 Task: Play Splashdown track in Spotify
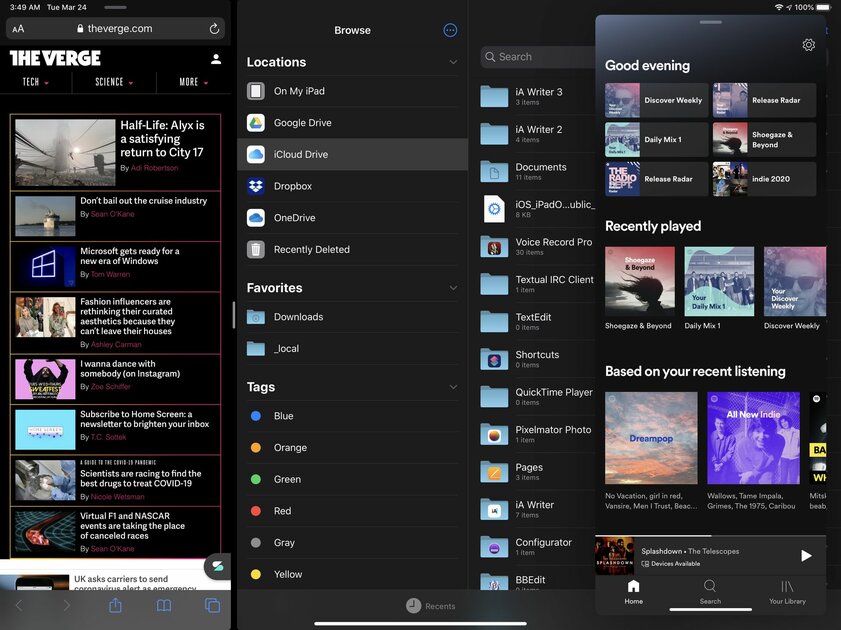(x=806, y=556)
